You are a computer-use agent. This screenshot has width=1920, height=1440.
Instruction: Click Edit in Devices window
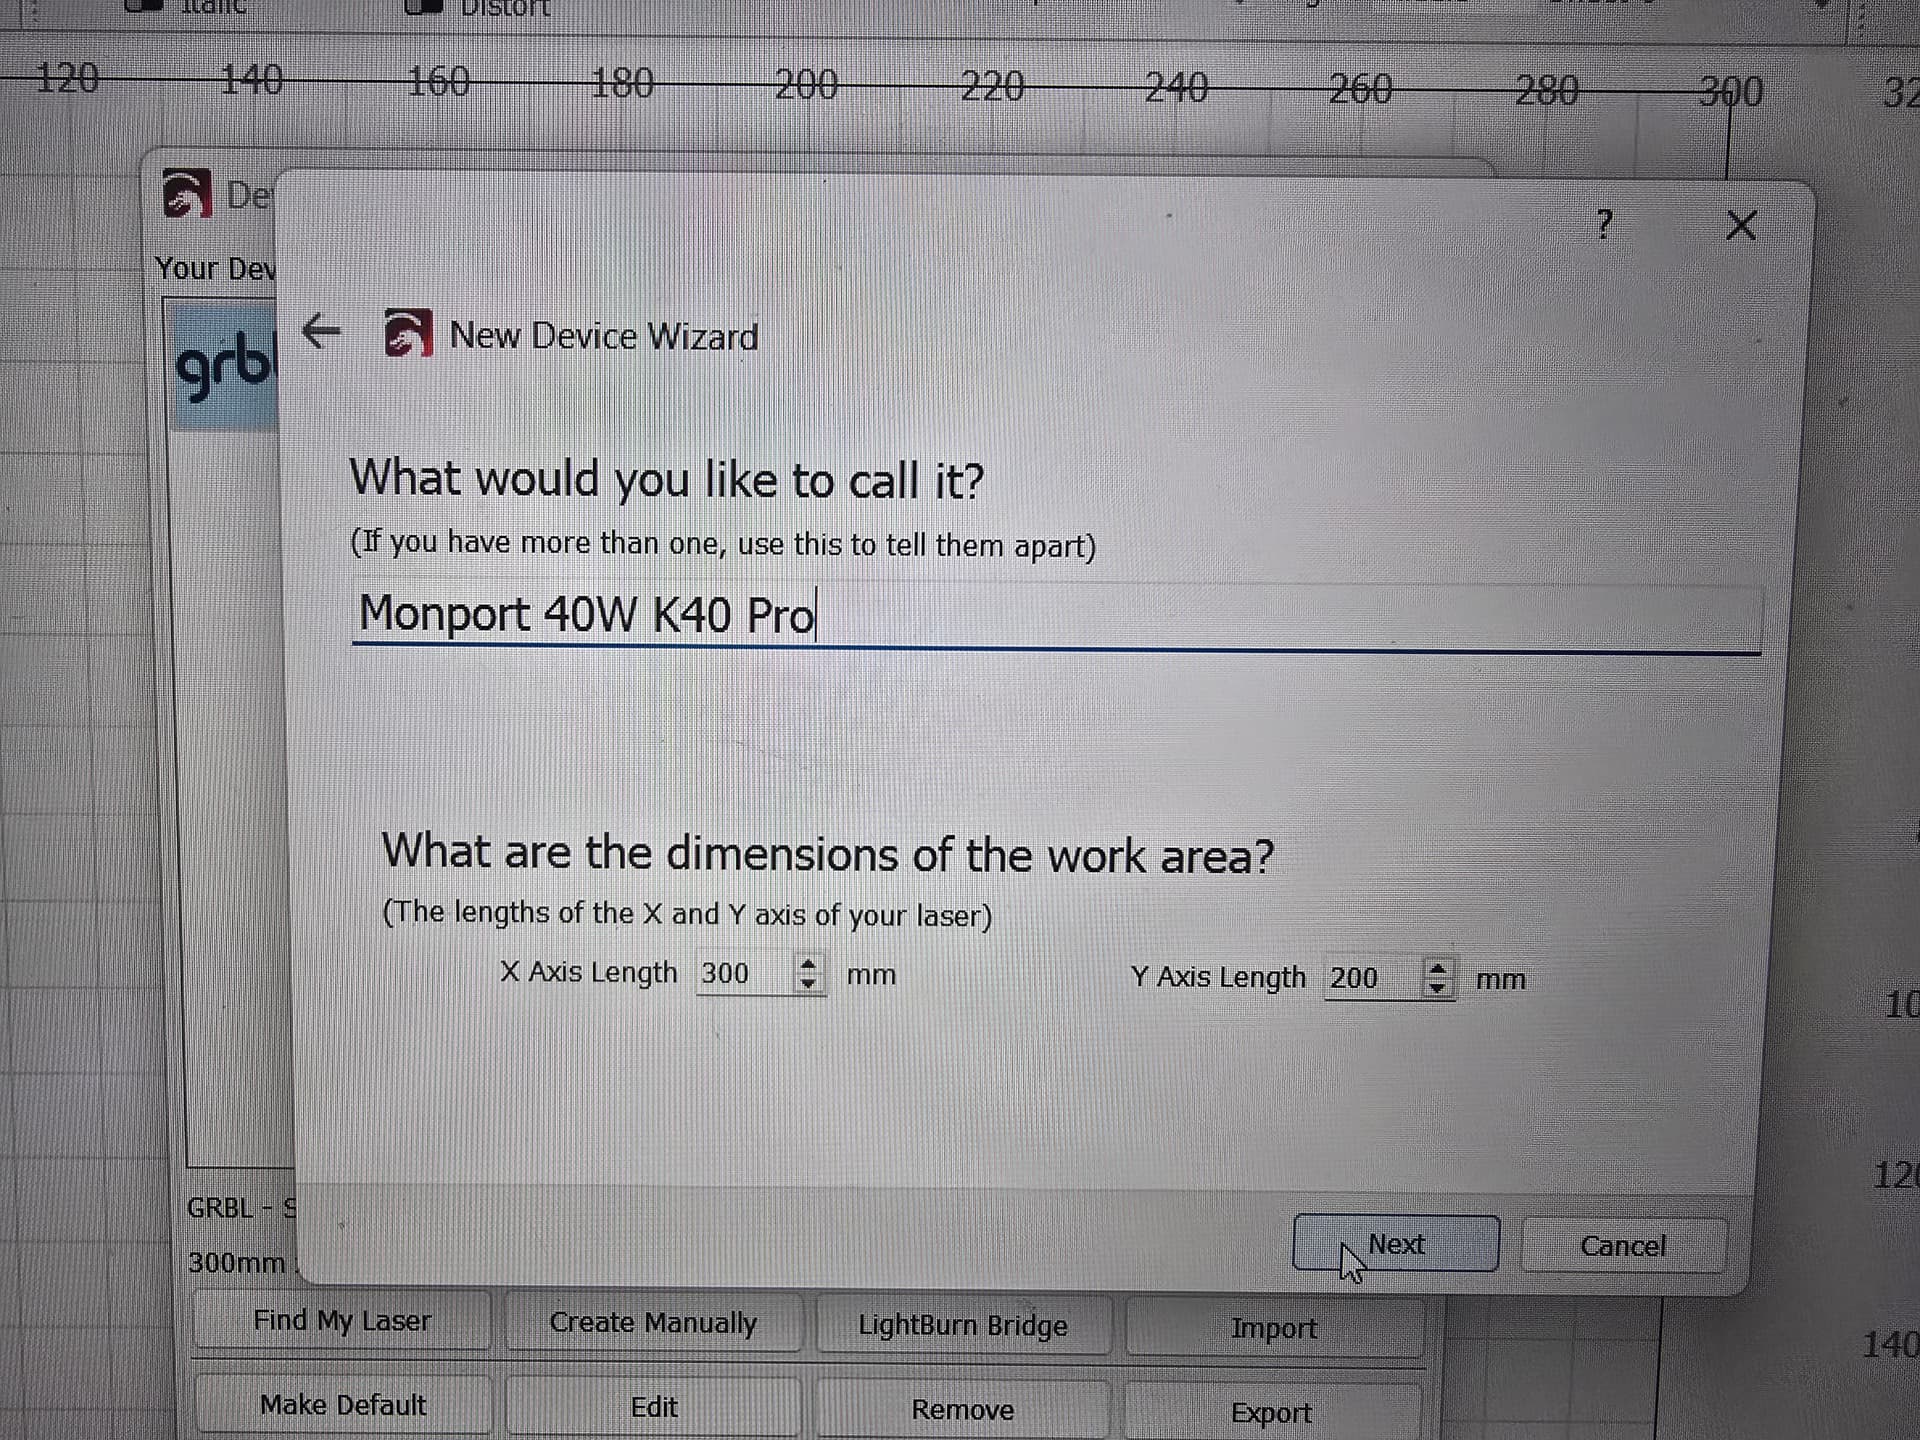tap(653, 1408)
